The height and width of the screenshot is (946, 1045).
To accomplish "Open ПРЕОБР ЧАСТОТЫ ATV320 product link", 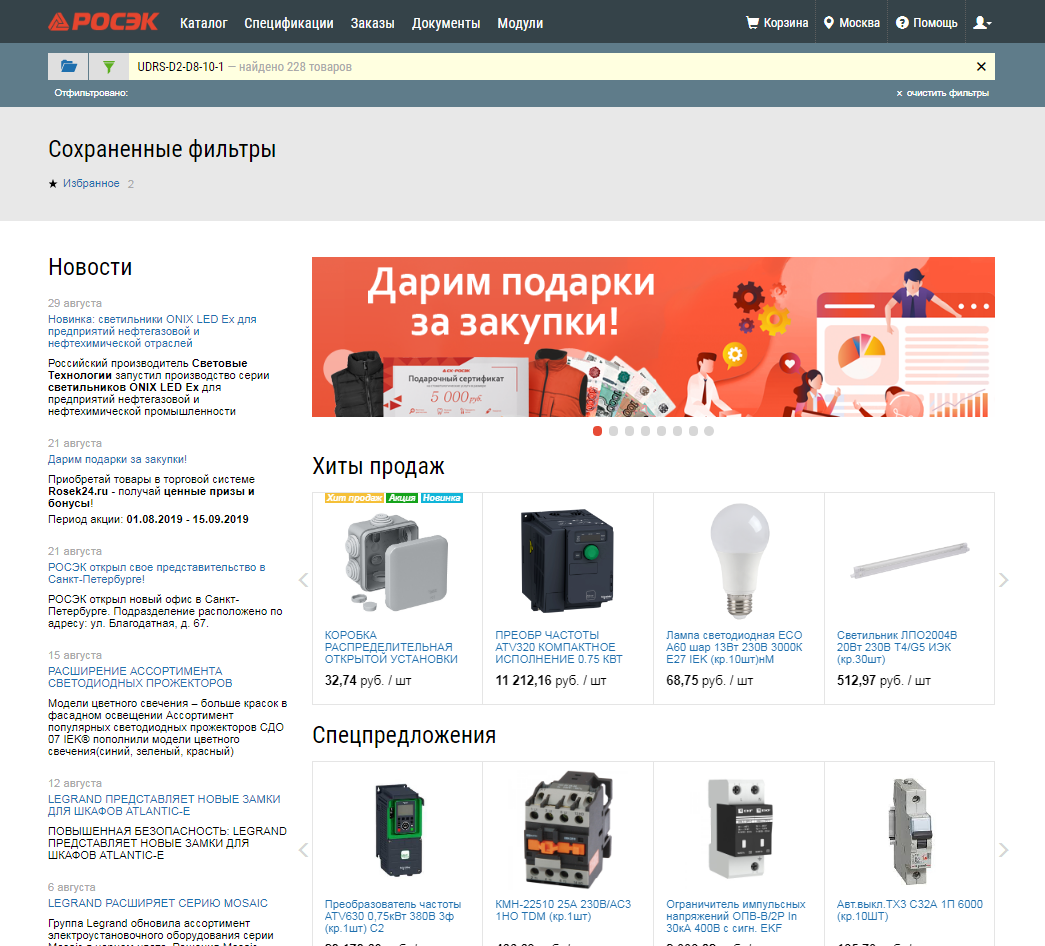I will (558, 647).
